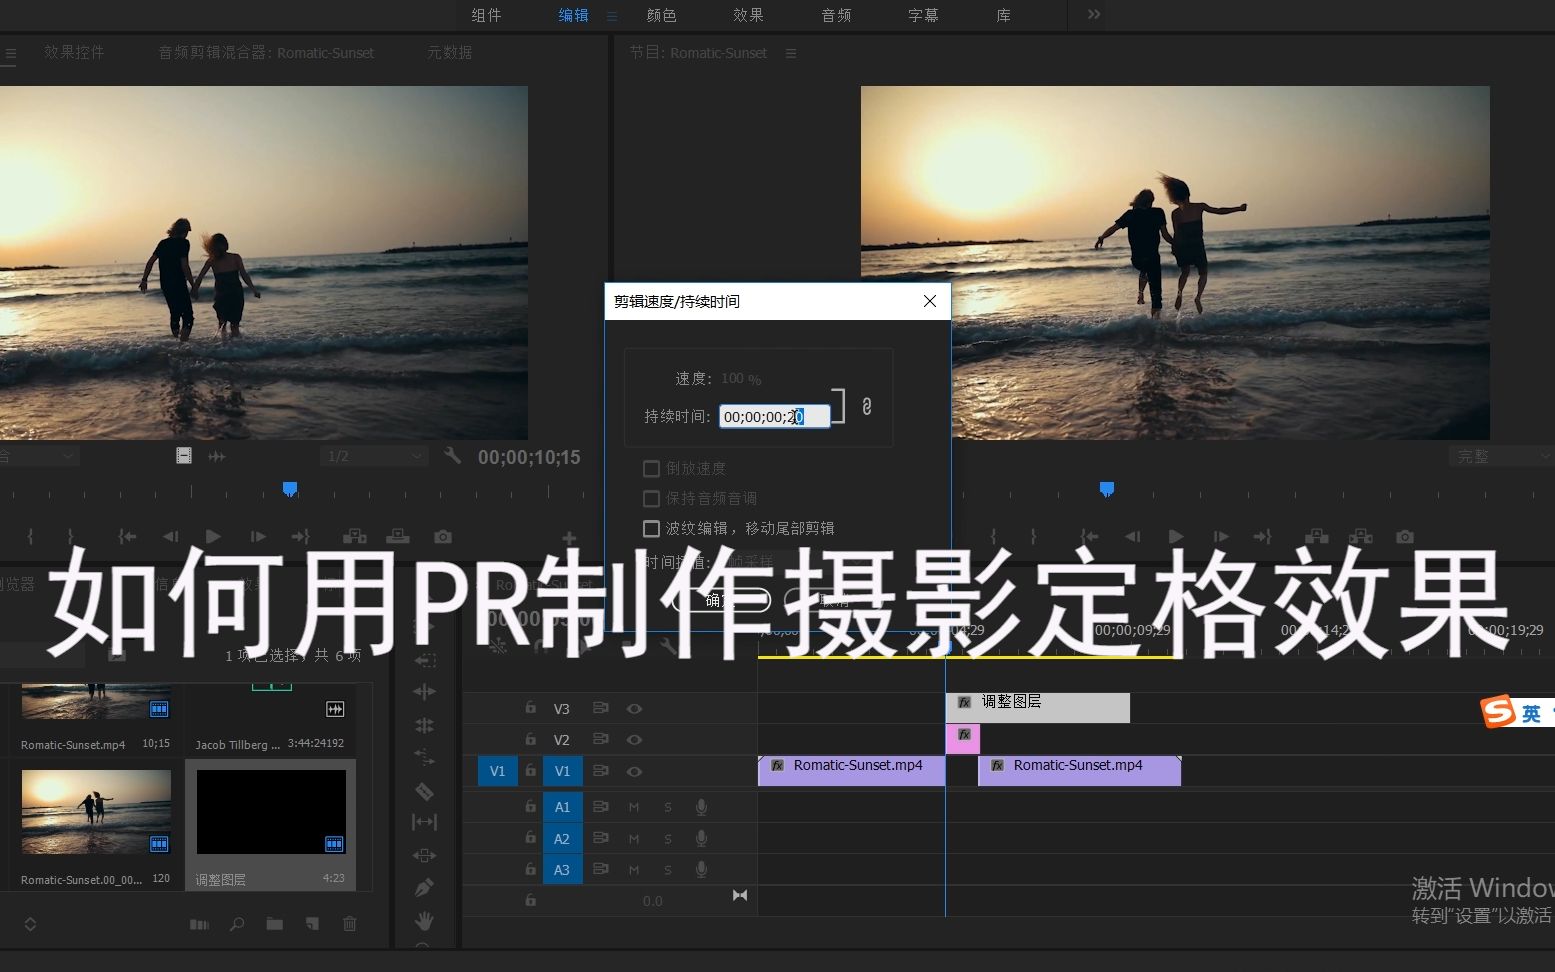Open the source monitor button editor plus
Viewport: 1555px width, 972px height.
coord(569,538)
